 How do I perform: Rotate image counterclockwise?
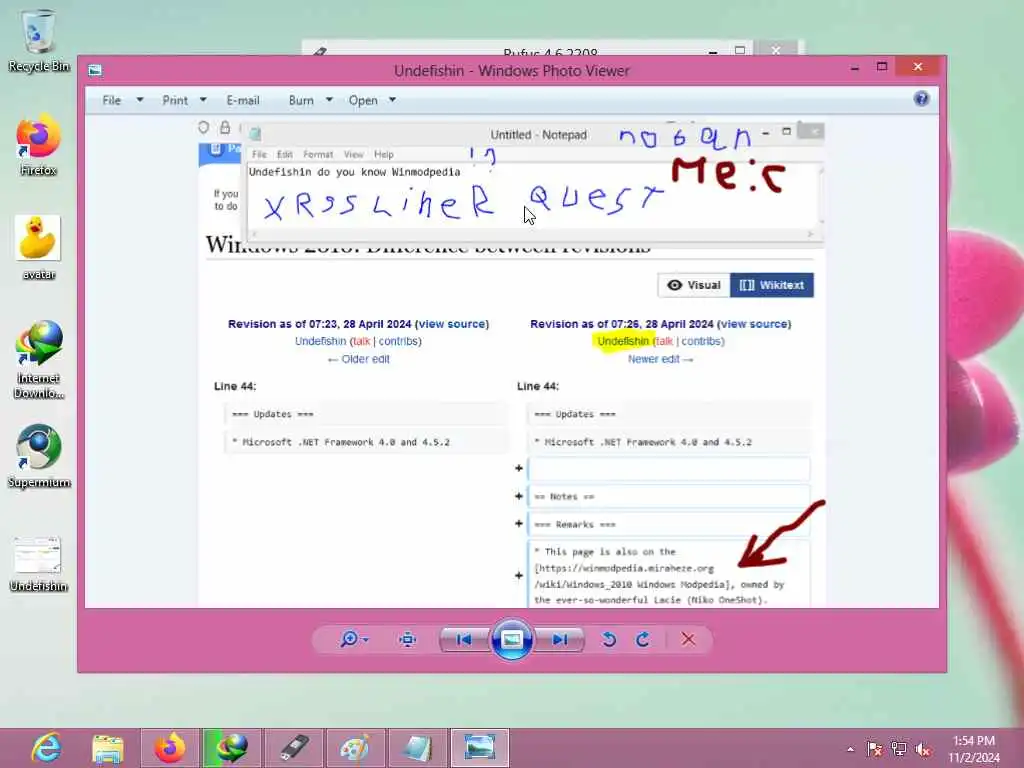(x=609, y=639)
